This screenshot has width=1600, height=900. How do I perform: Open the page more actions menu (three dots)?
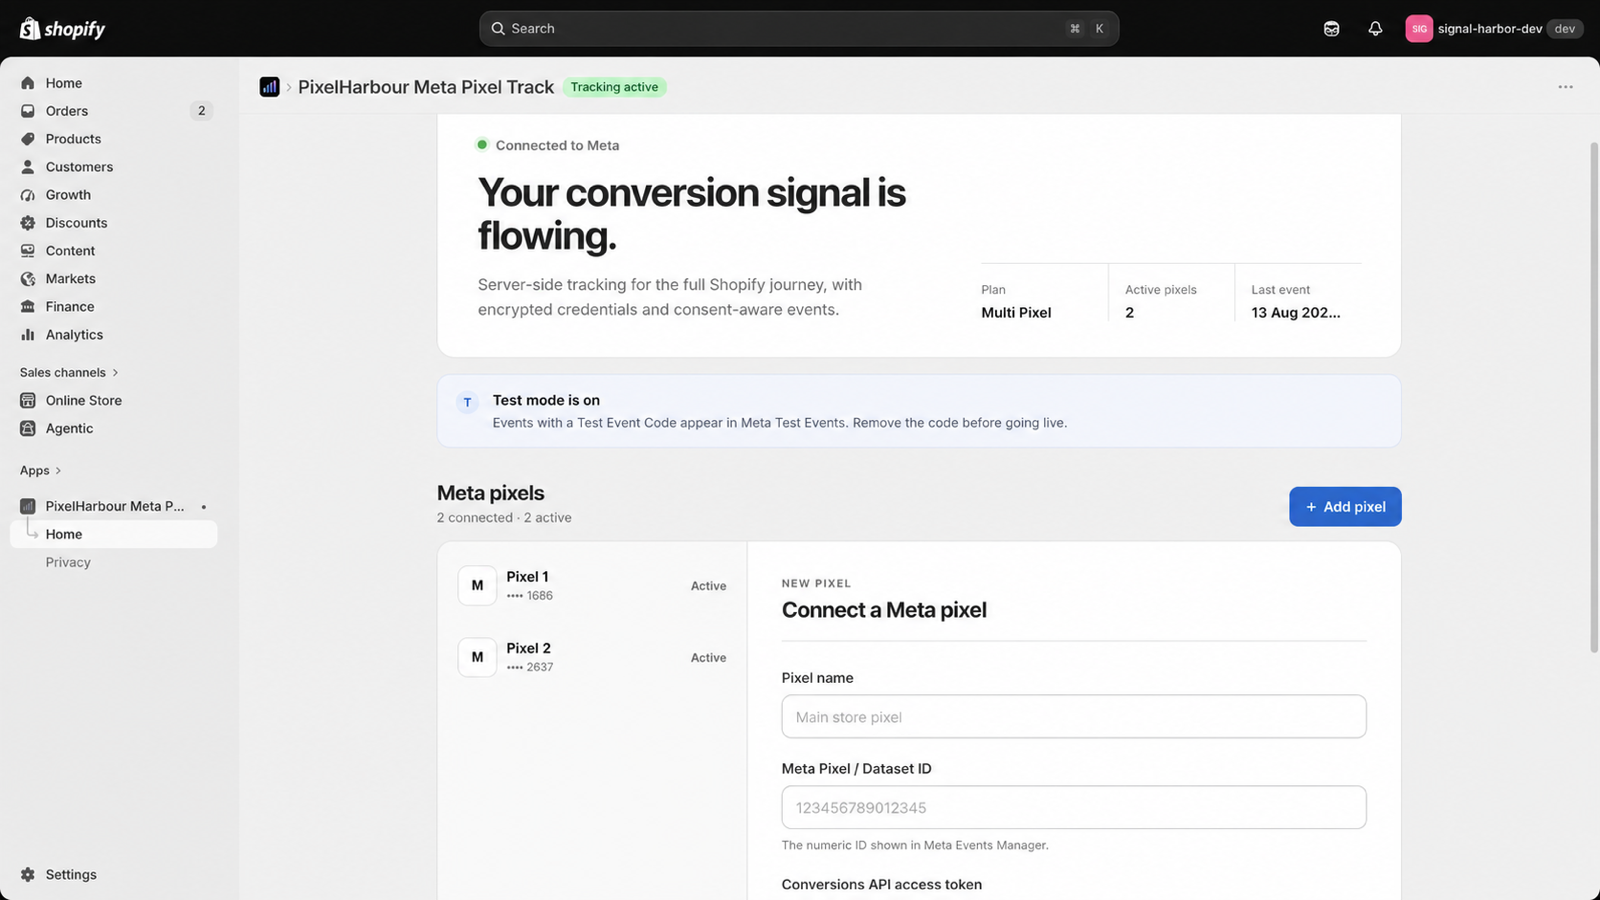click(x=1566, y=87)
